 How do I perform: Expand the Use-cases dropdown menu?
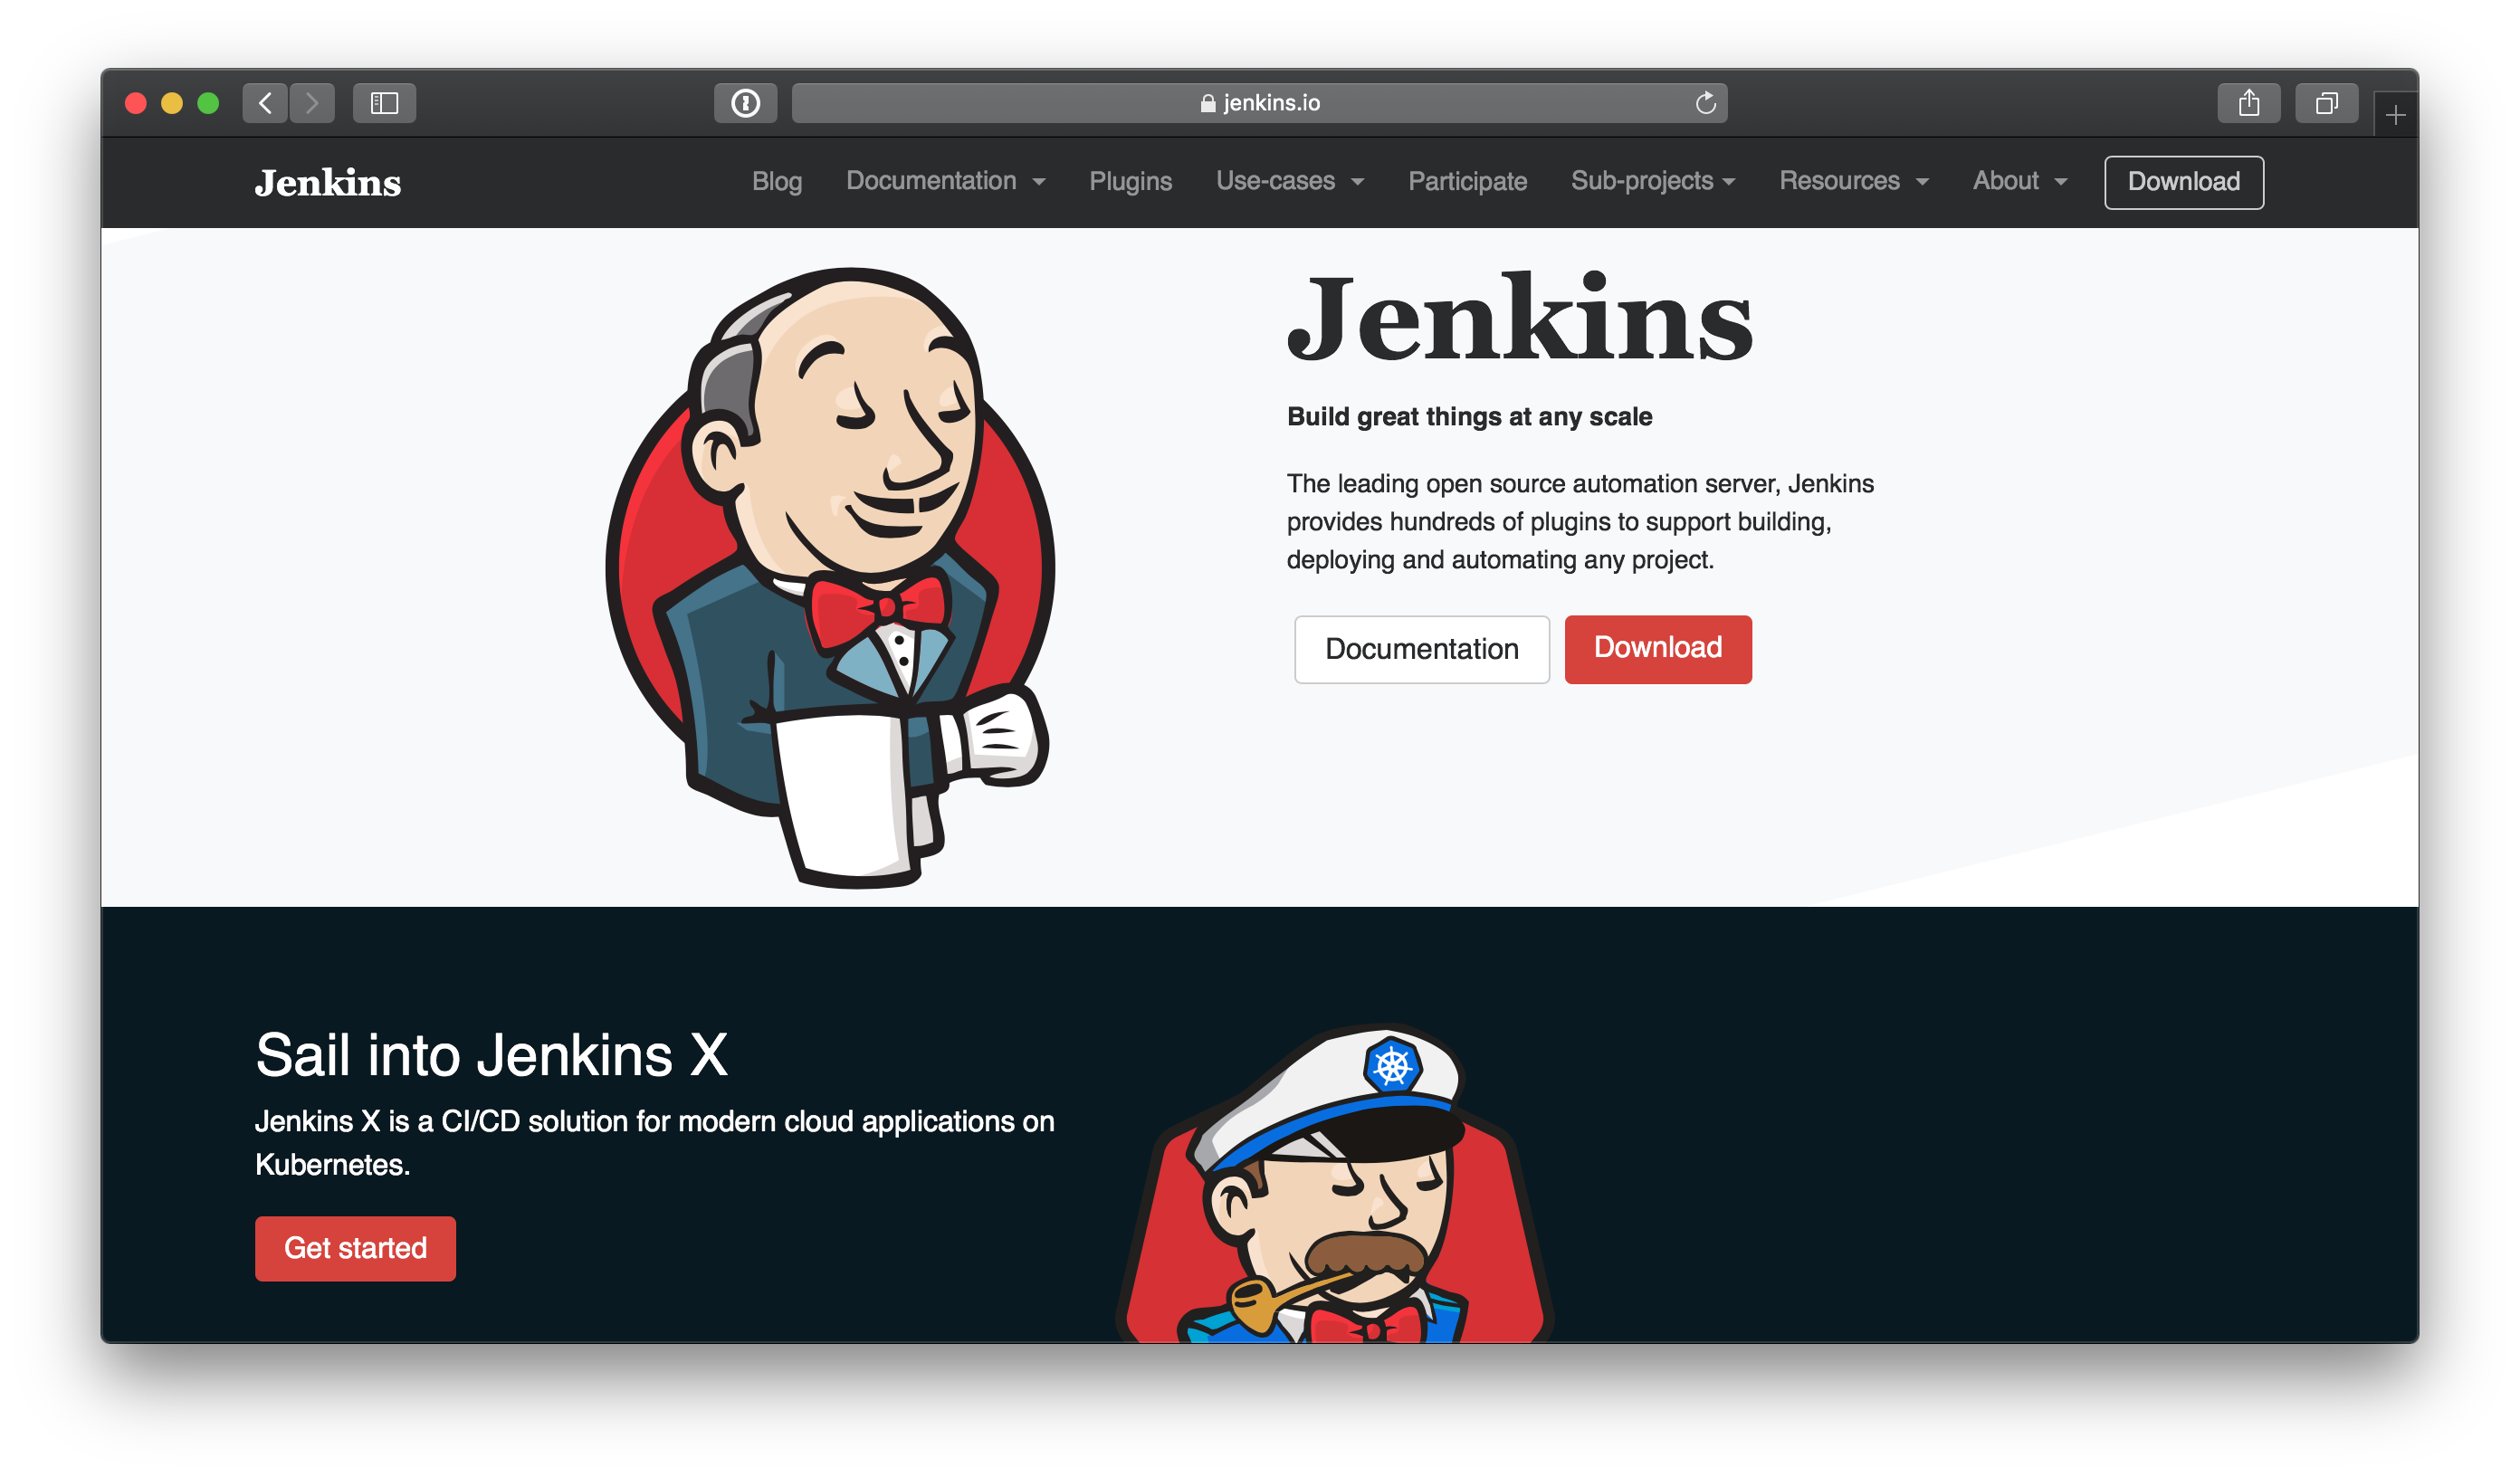click(x=1290, y=181)
